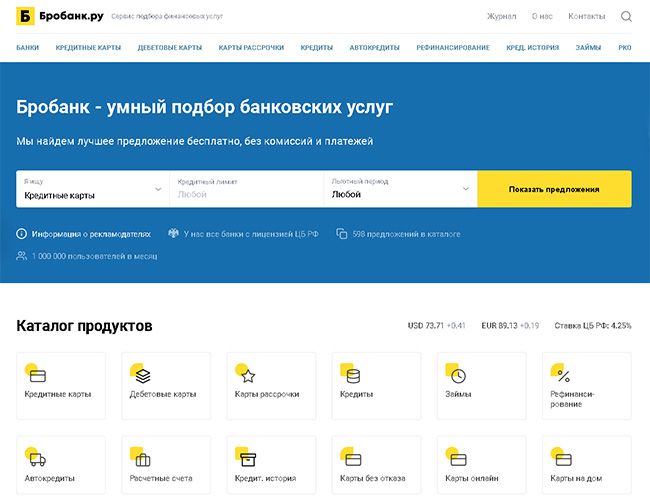Open КРЕД. ИСТОРИЯ menu item

pos(533,48)
